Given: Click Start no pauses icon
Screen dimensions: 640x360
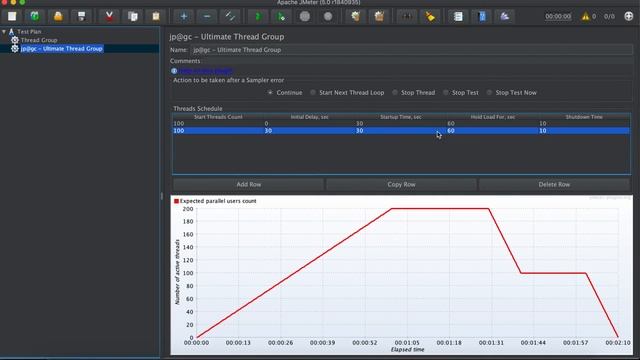Looking at the screenshot, I should tap(281, 16).
